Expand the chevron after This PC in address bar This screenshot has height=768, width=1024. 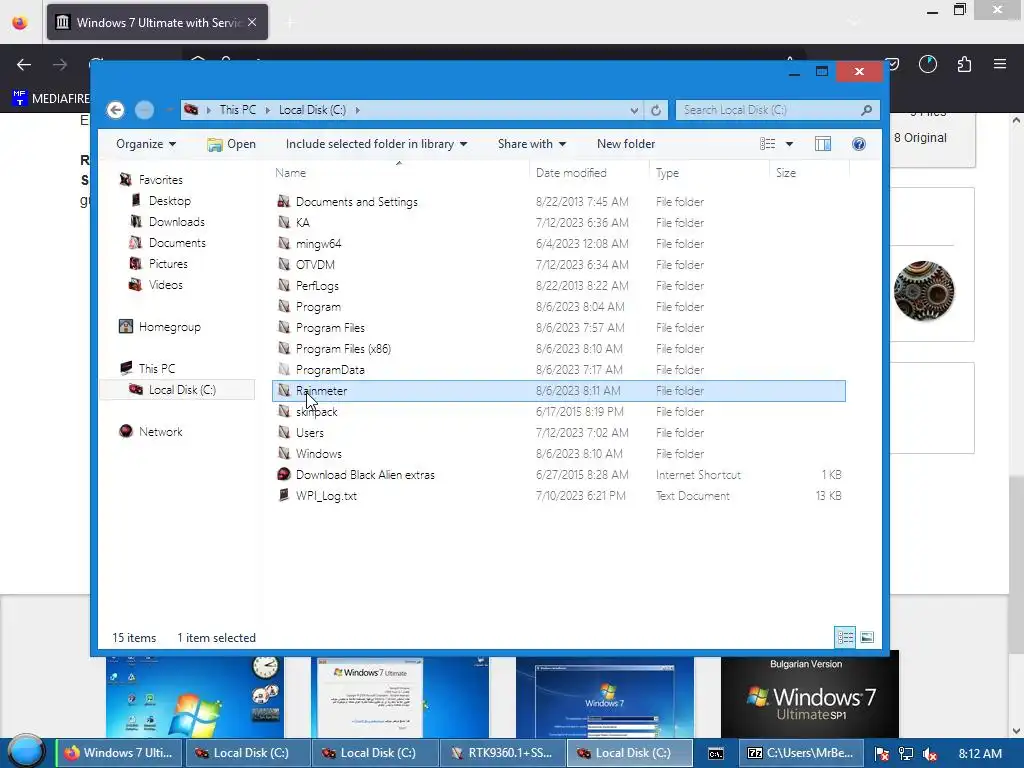[x=268, y=110]
